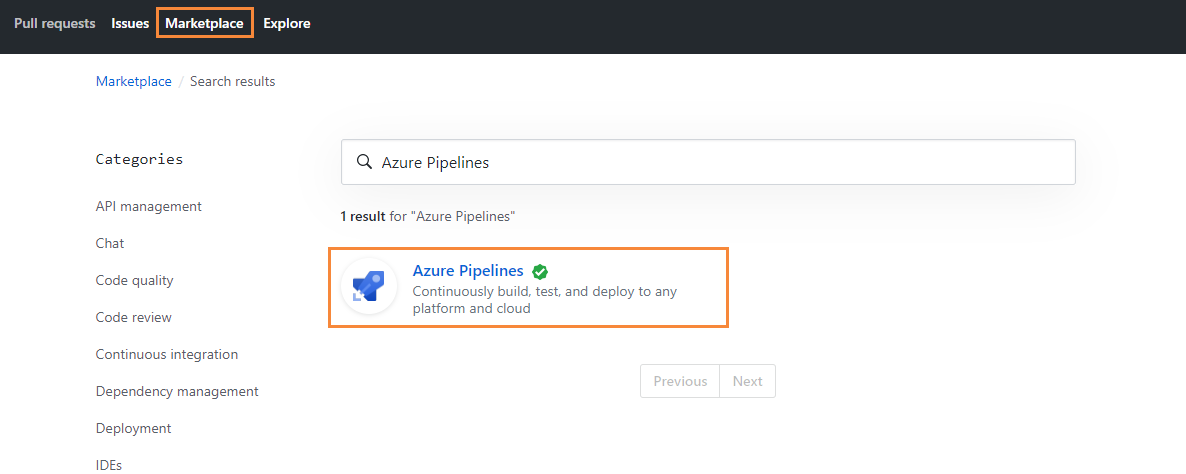Go to Issues in the top bar
Image resolution: width=1186 pixels, height=474 pixels.
[x=130, y=23]
